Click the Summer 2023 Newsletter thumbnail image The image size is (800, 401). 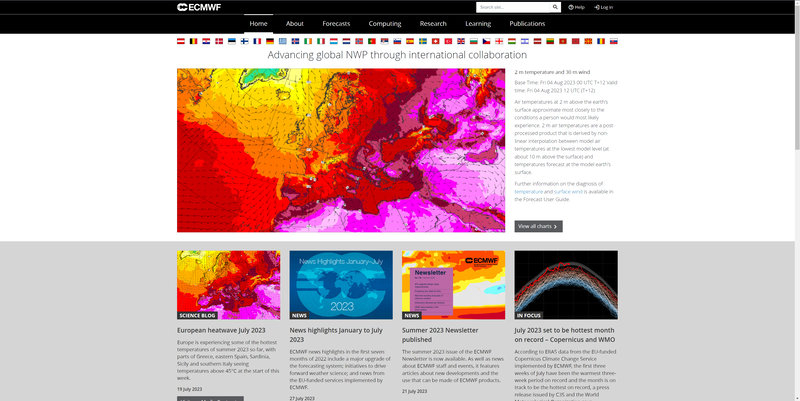(x=452, y=284)
